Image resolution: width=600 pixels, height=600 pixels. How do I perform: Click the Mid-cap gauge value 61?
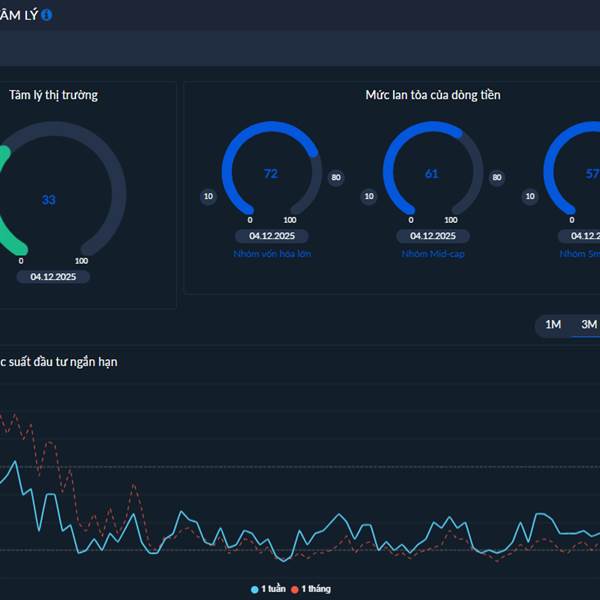(x=432, y=174)
